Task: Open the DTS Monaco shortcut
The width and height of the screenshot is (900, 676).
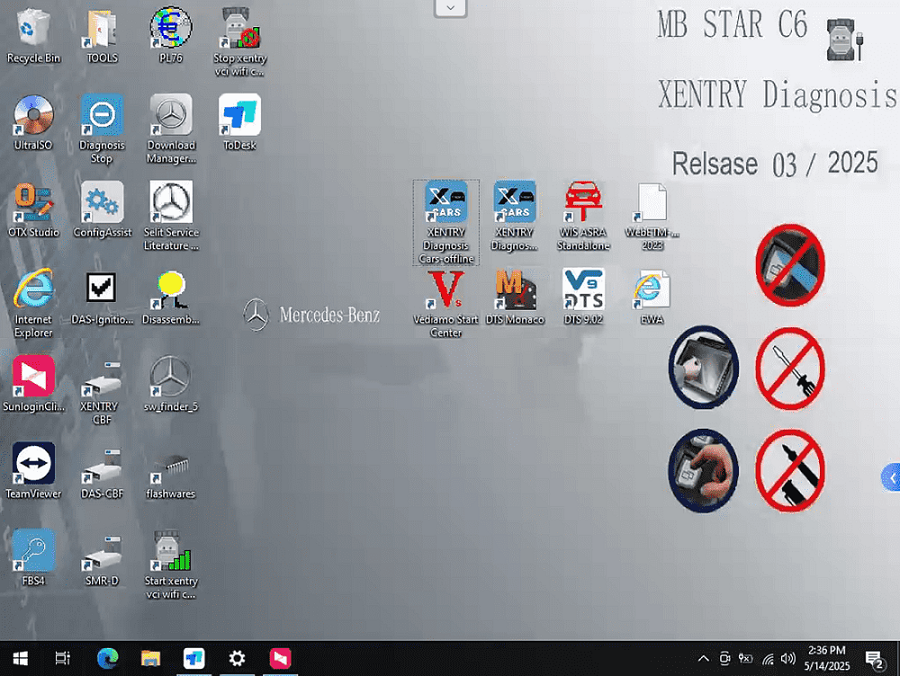Action: [515, 297]
